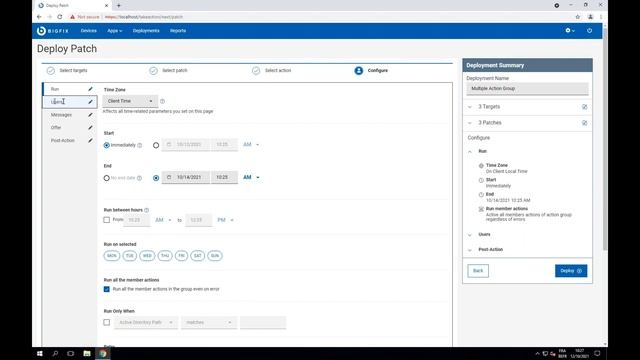
Task: Click the browser back arrow
Action: pyautogui.click(x=39, y=17)
